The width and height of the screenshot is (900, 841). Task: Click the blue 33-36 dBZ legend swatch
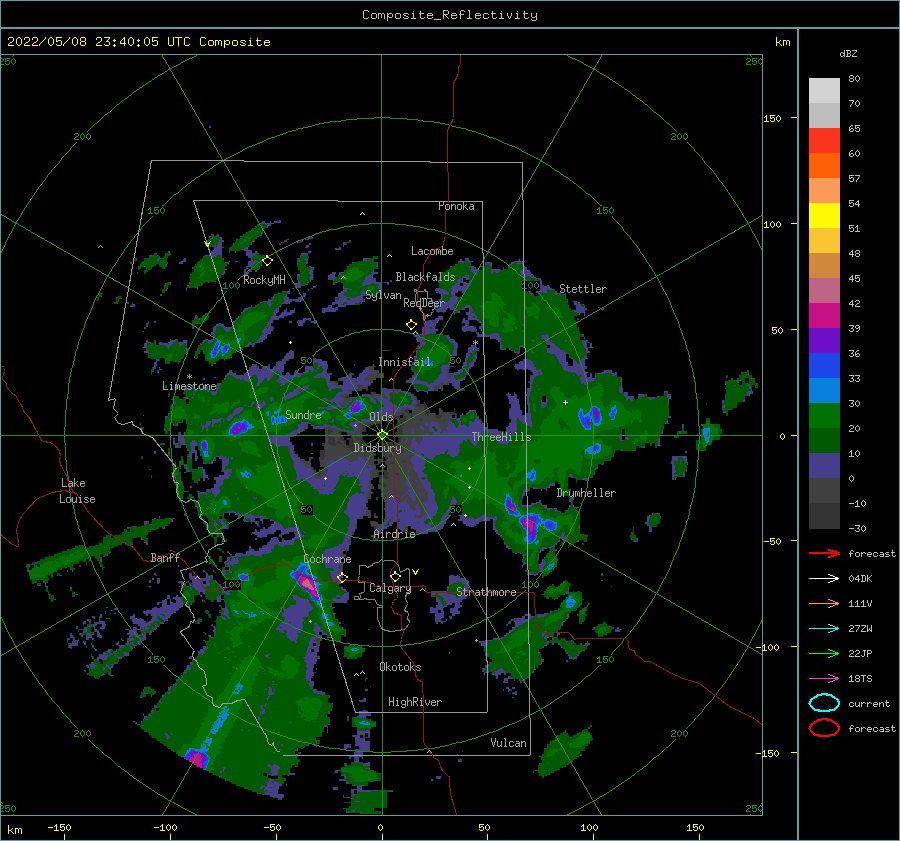pos(824,366)
